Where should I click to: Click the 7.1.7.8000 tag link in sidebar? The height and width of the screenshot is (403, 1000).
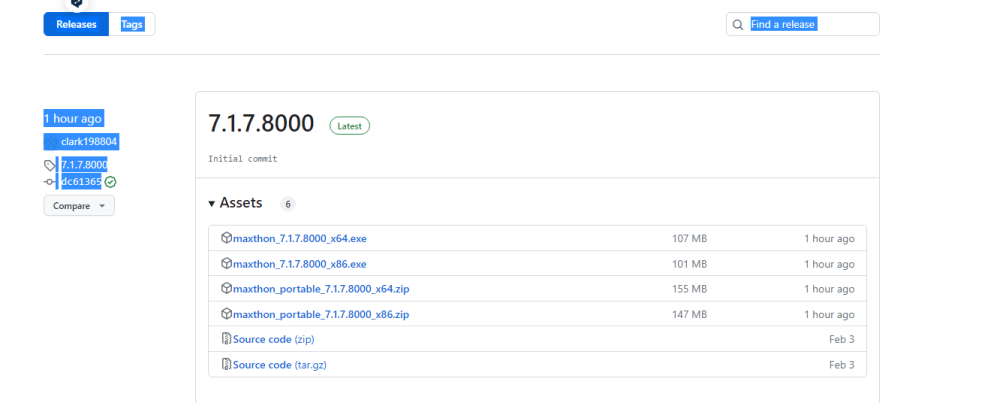pos(84,165)
